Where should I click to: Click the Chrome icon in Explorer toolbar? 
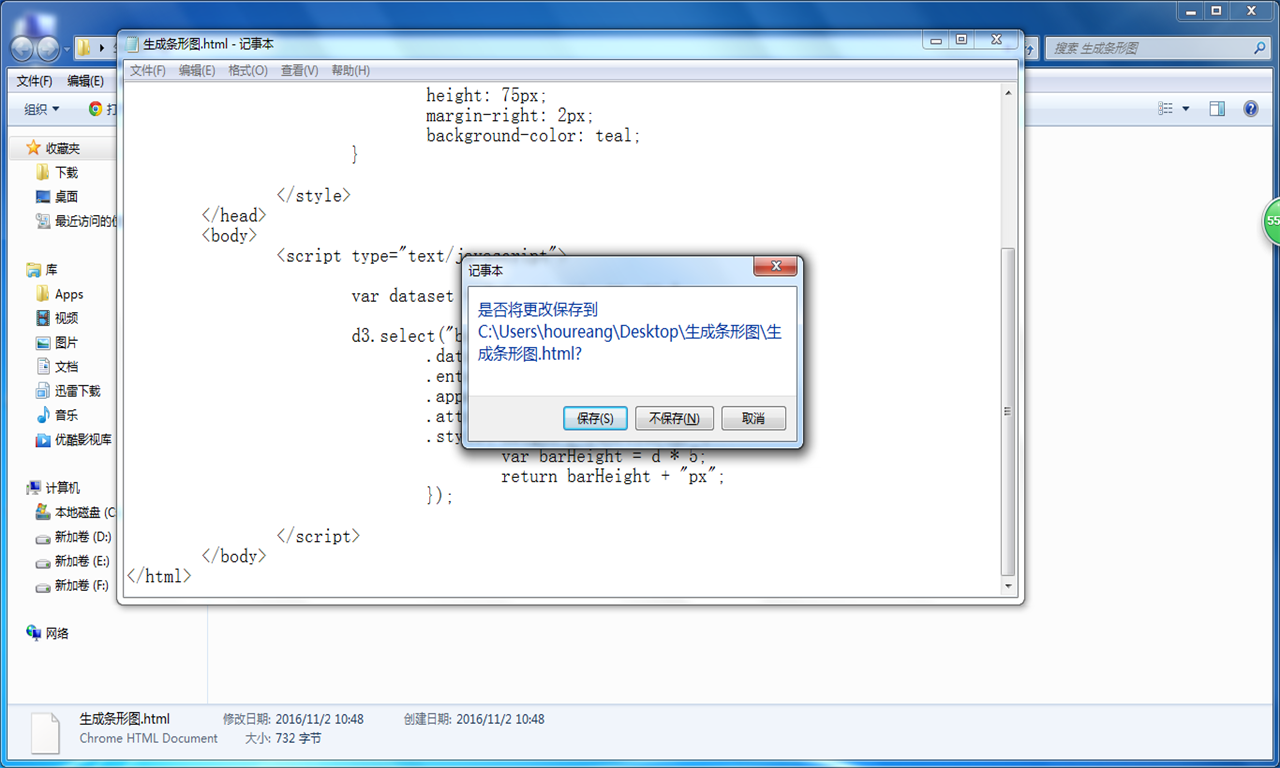tap(96, 109)
